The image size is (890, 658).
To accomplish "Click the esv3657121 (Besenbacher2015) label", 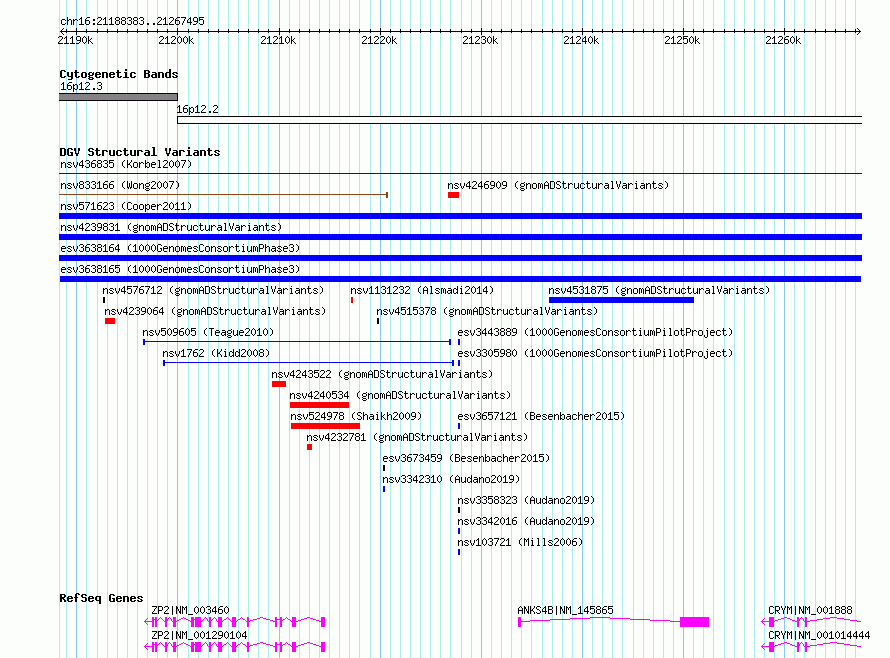I will 541,416.
